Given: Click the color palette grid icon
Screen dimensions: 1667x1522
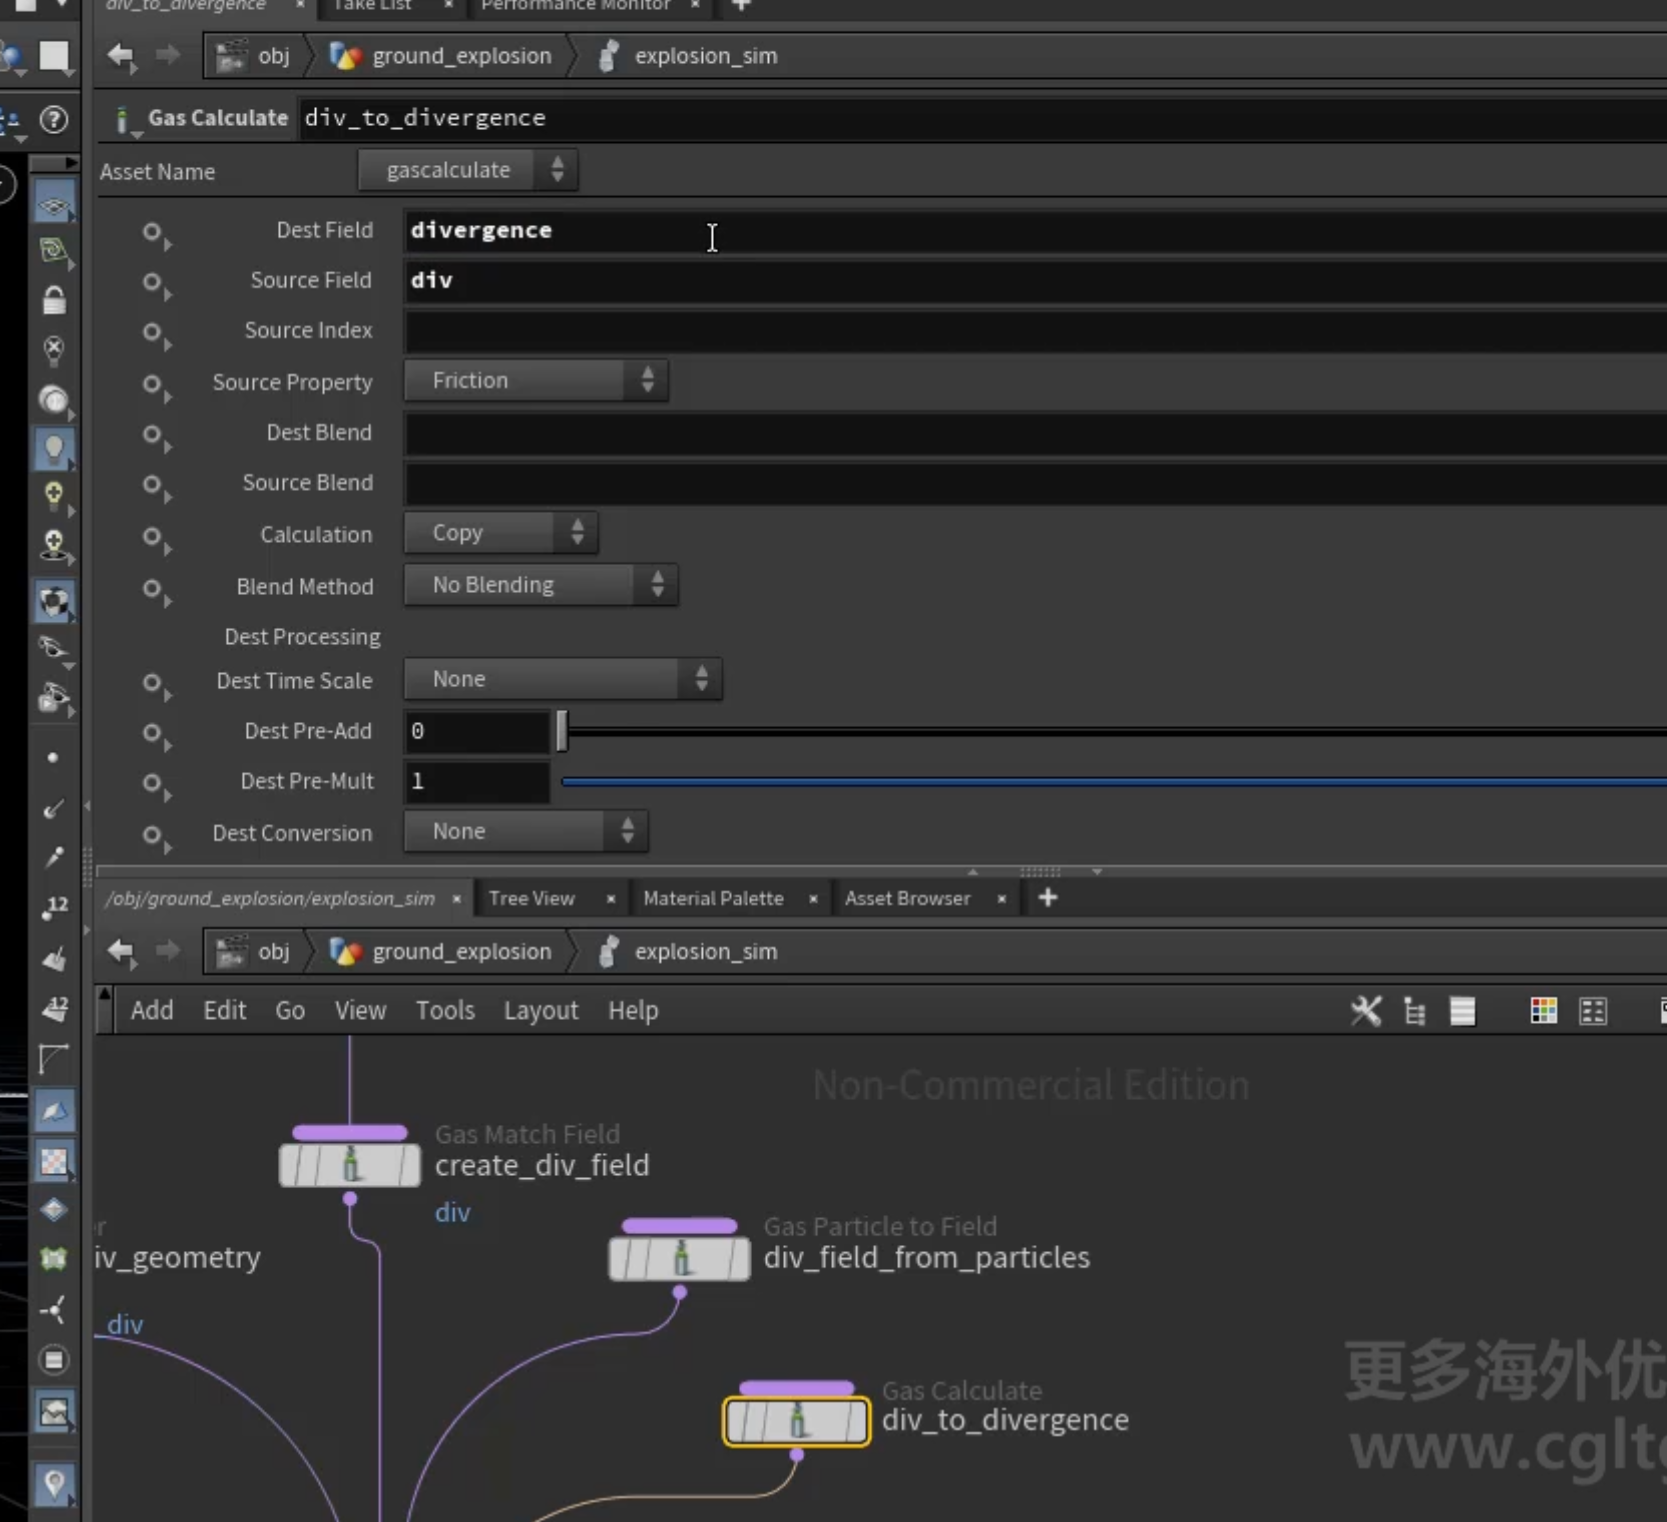Looking at the screenshot, I should click(x=1543, y=1011).
